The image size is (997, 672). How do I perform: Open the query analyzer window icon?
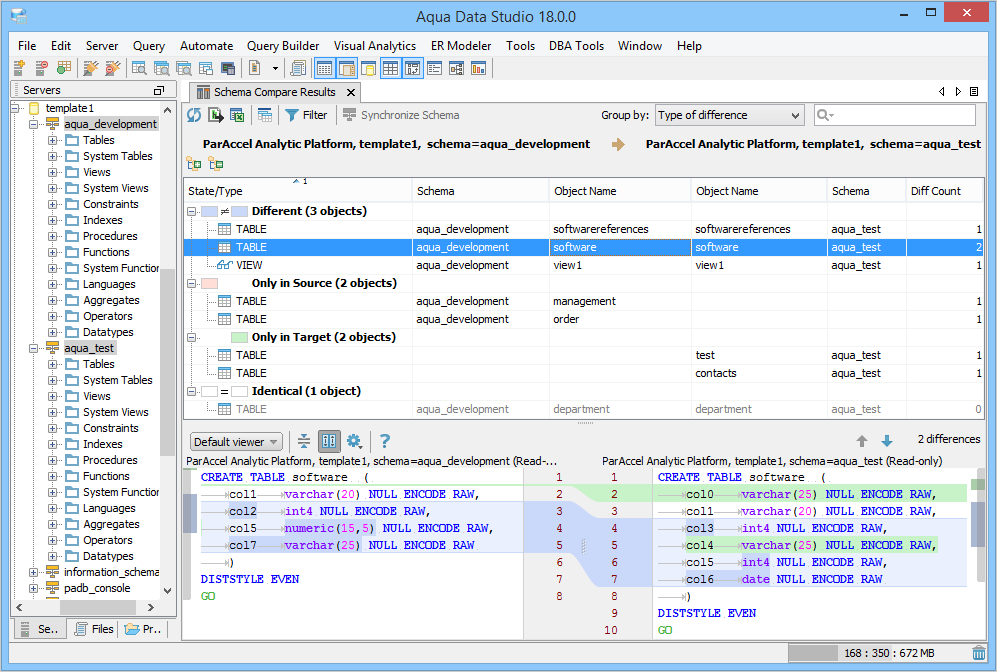139,68
